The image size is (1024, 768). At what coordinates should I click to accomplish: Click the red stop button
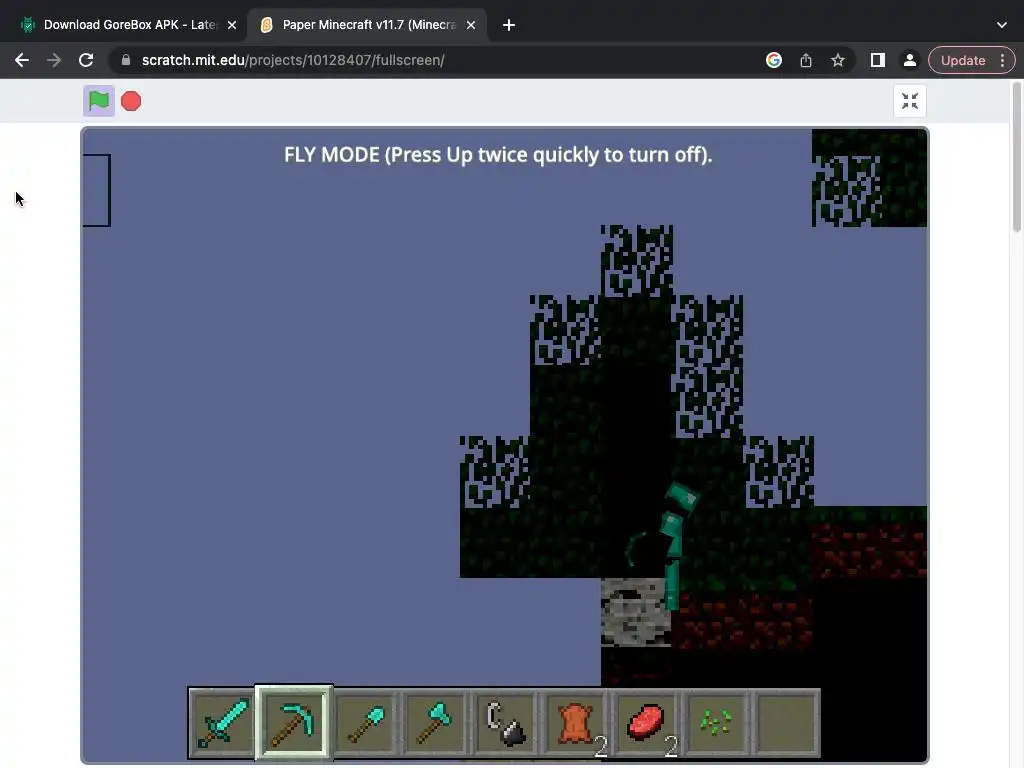[131, 101]
